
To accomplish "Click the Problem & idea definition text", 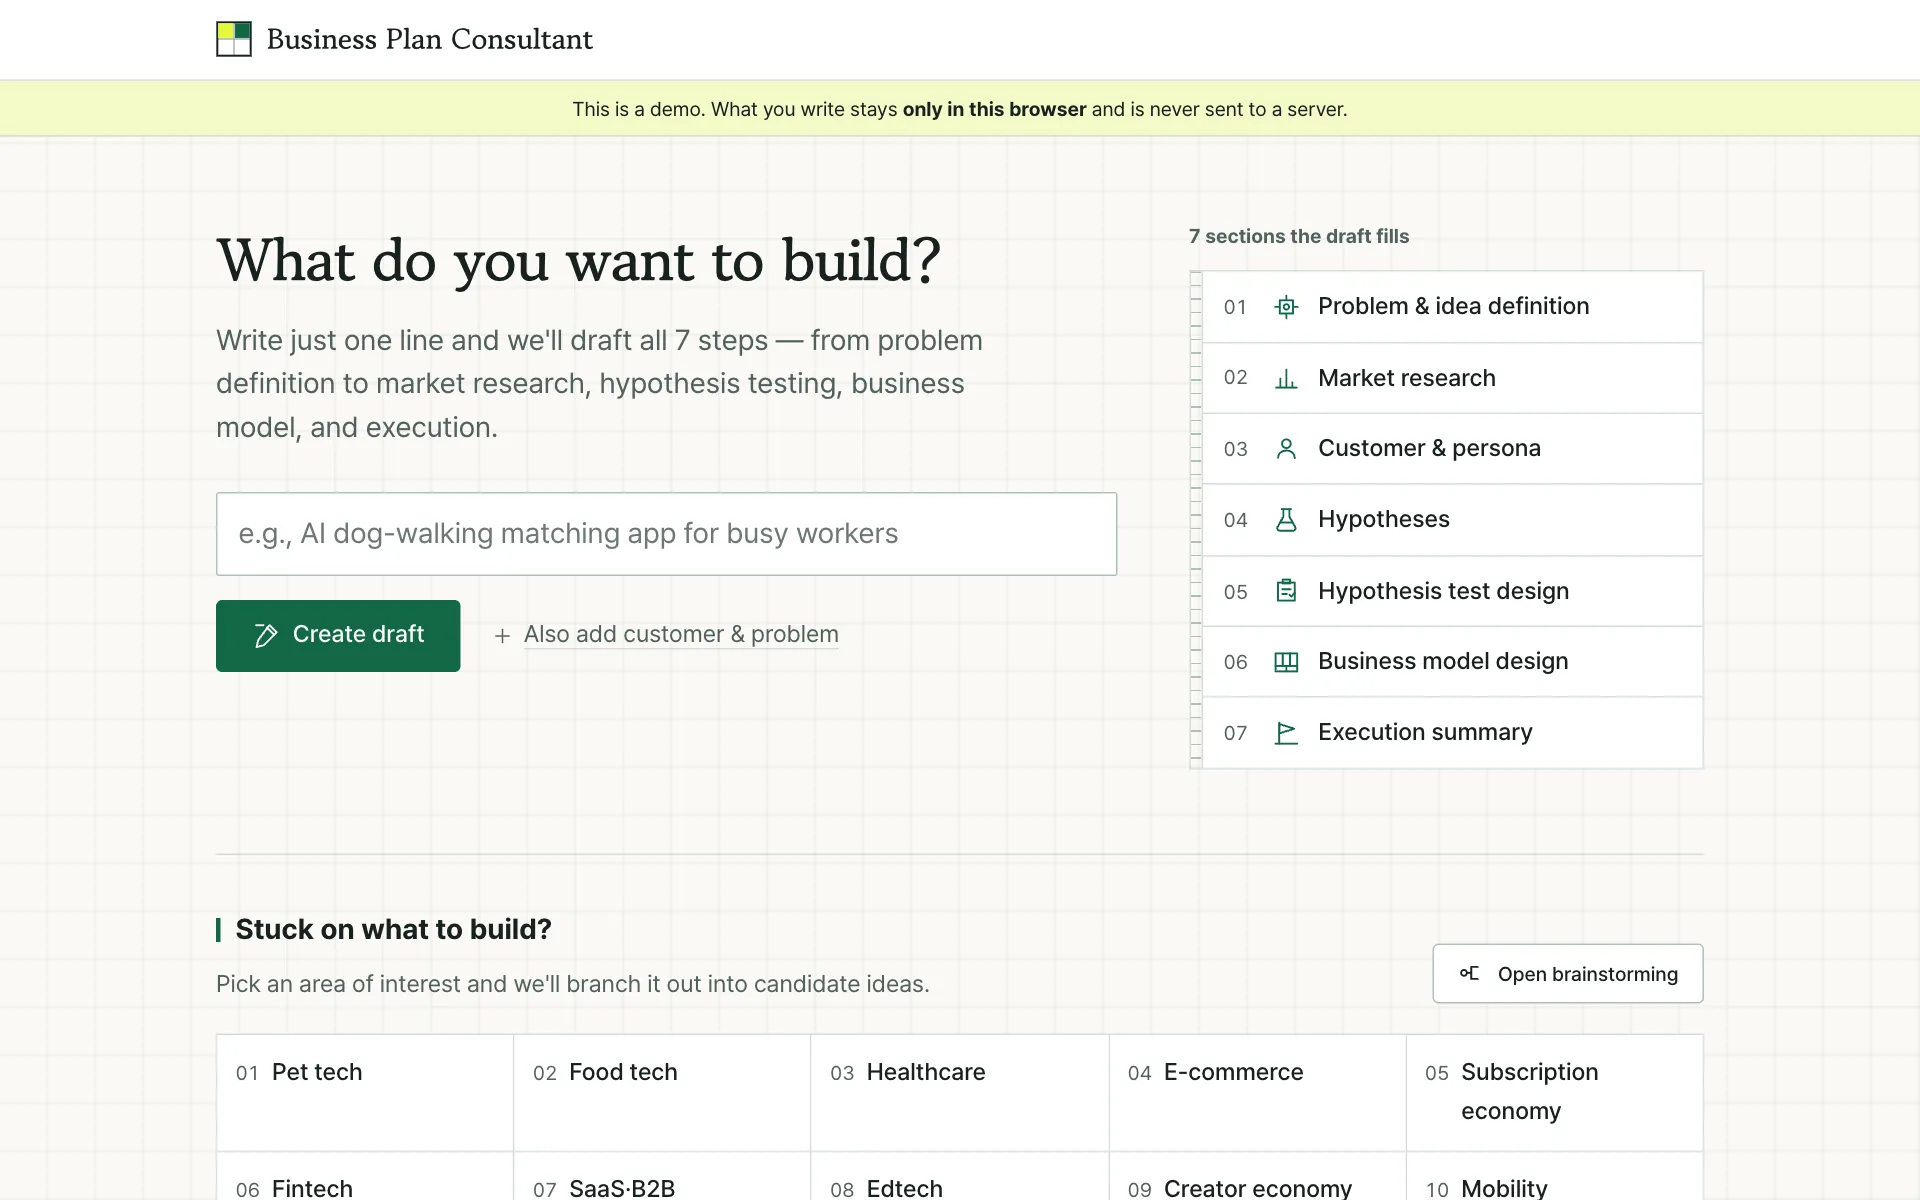I will point(1453,306).
